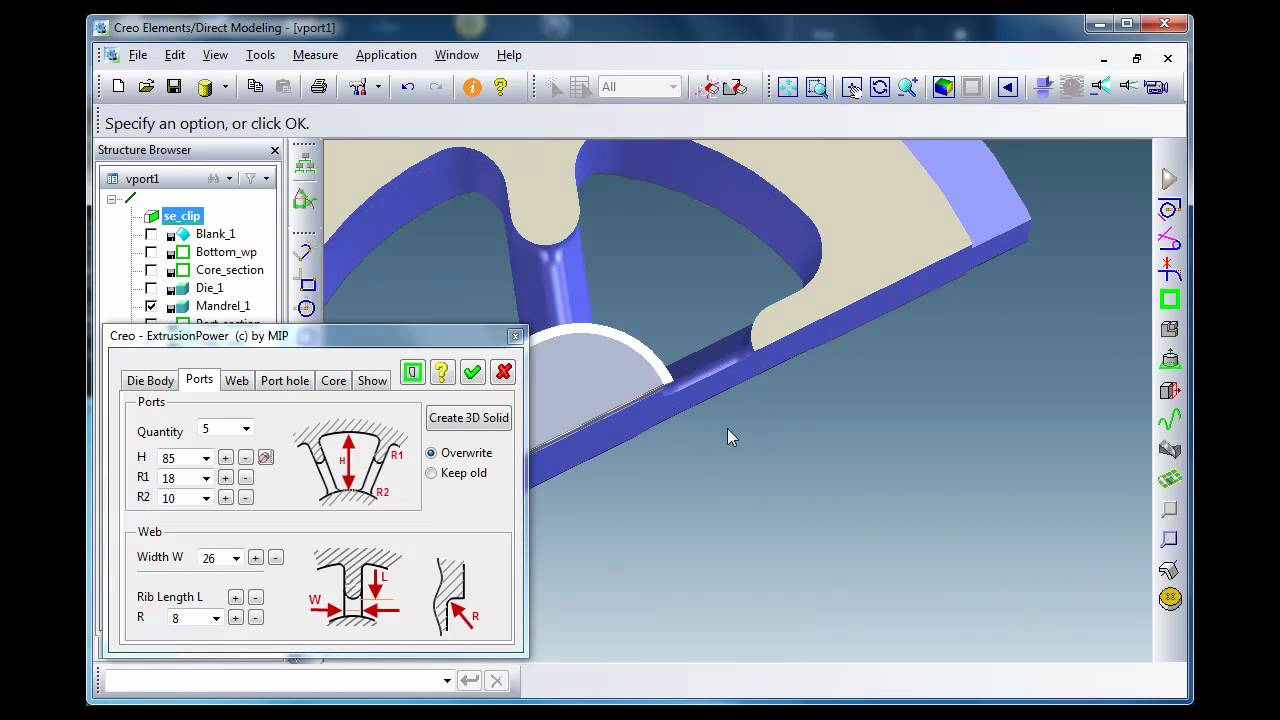Screen dimensions: 1280x720
Task: Switch to the Die Body tab
Action: pos(150,380)
